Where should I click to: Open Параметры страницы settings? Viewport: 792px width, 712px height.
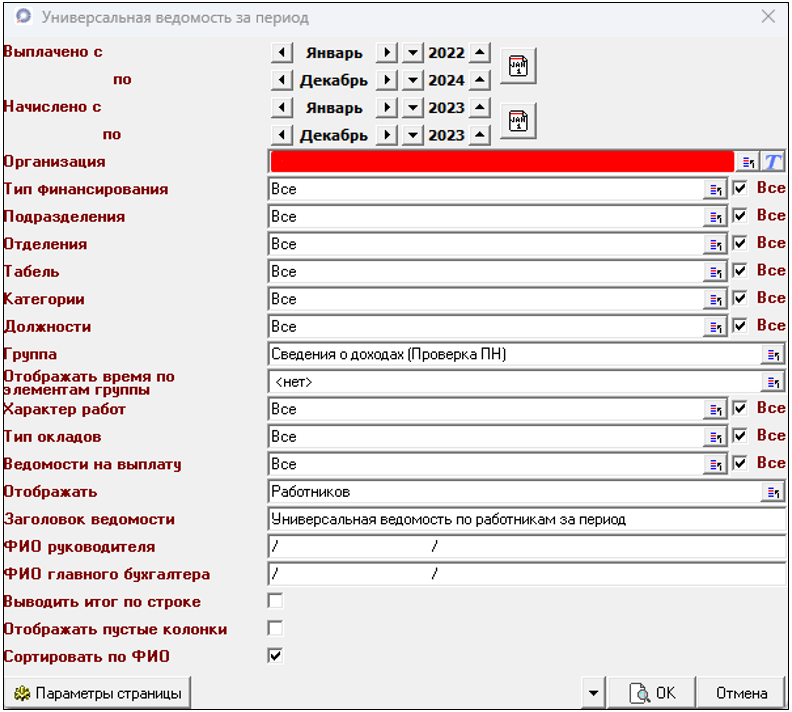tap(97, 693)
